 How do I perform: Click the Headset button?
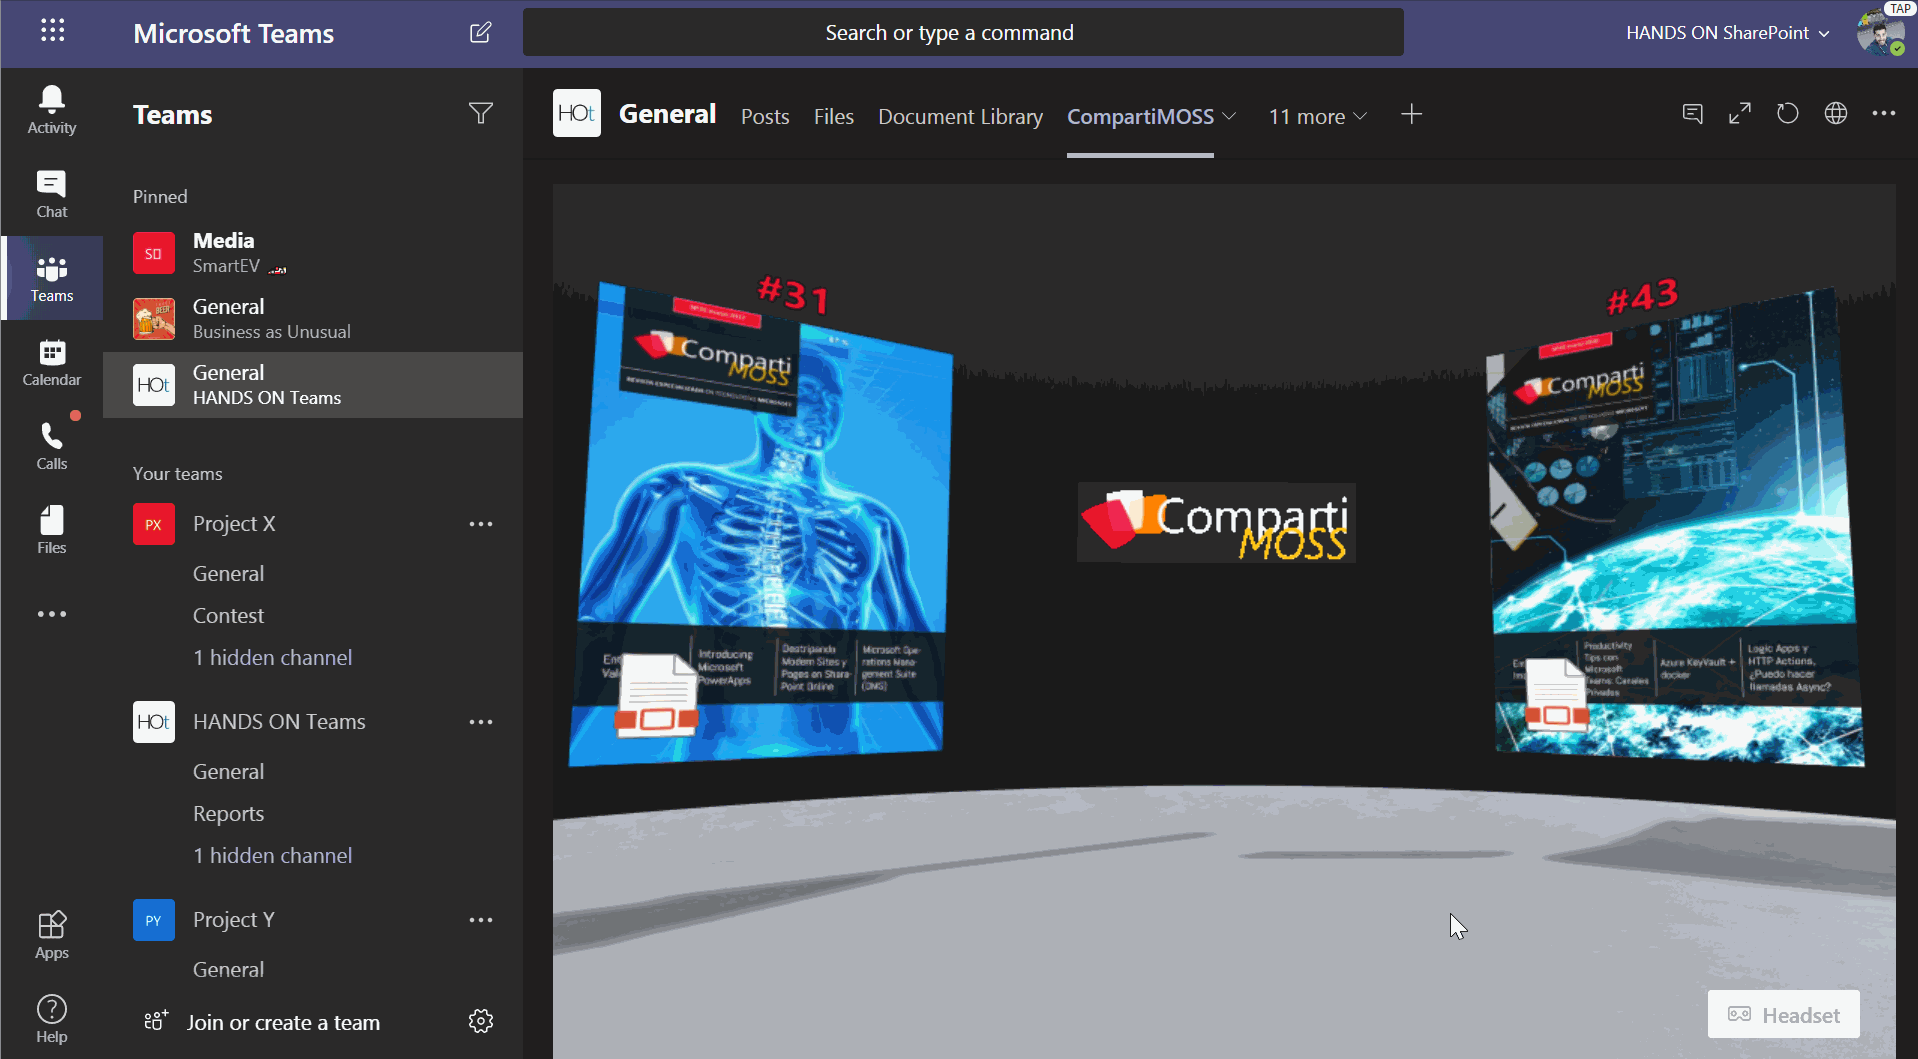[1783, 1015]
